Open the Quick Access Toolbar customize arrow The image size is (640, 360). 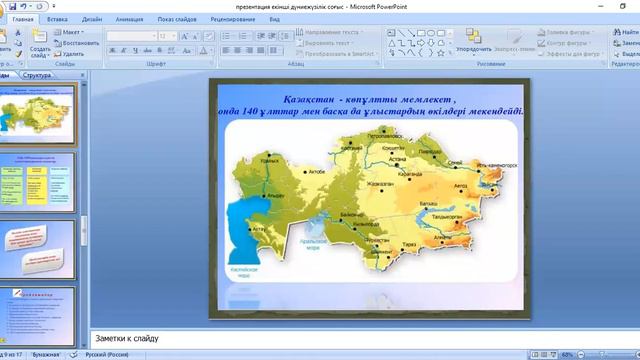(54, 7)
